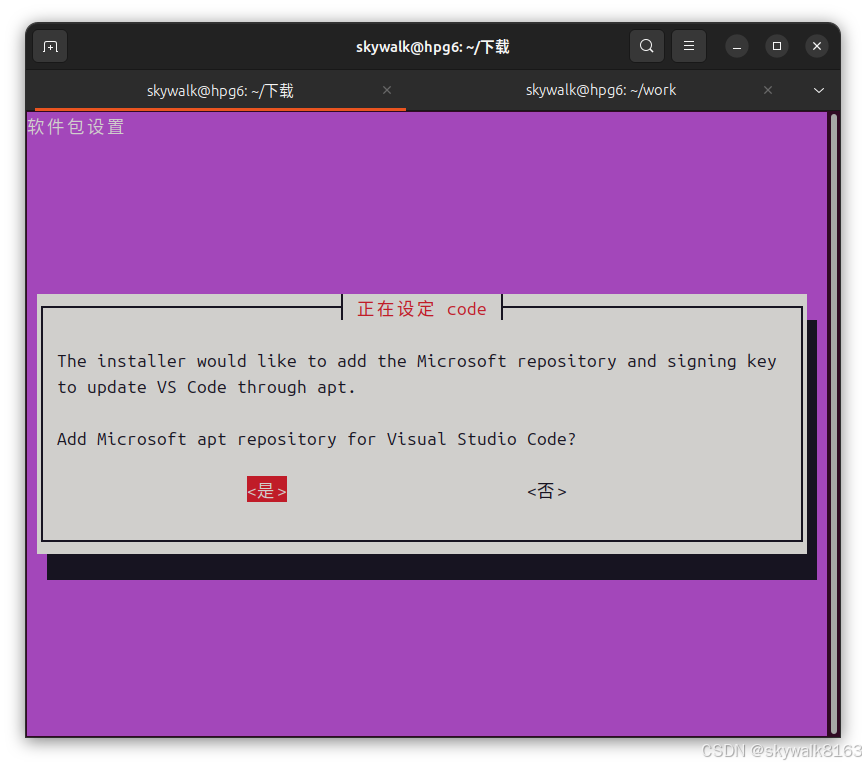Click the window title 'skywalk@hpg6: ~/下载'
866x766 pixels.
click(x=433, y=47)
